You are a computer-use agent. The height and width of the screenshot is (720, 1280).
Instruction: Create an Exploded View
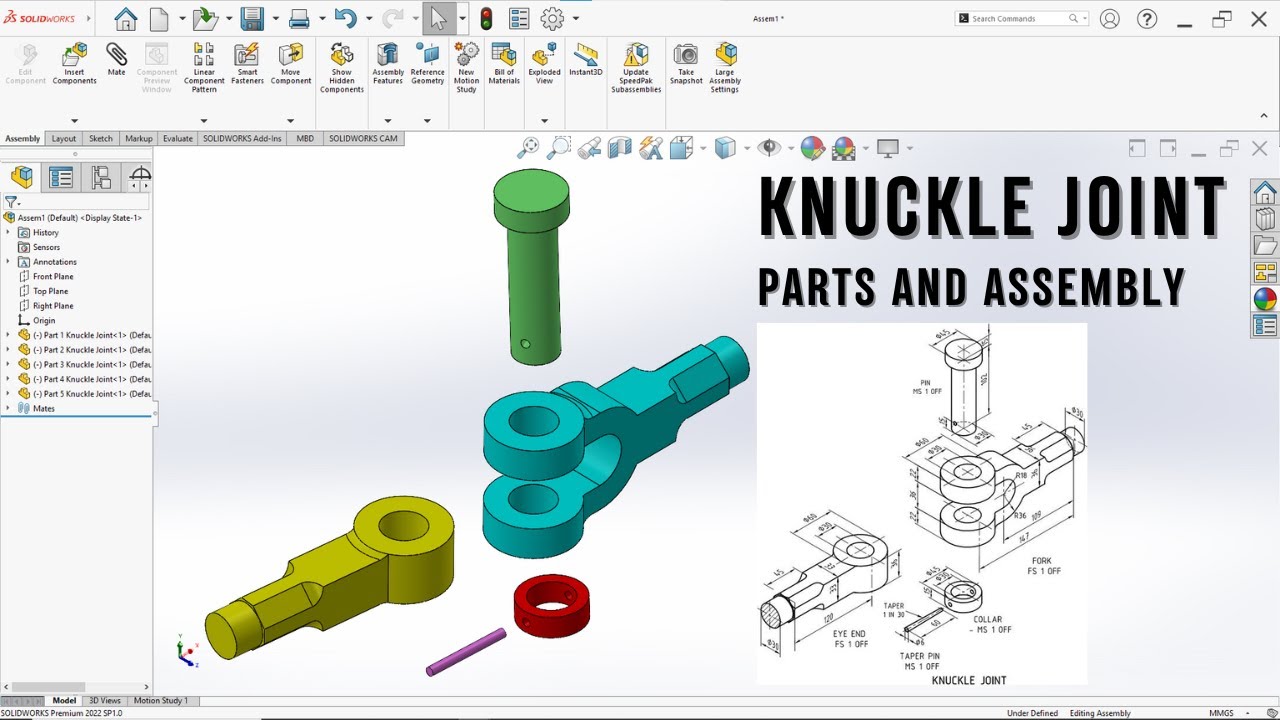tap(544, 64)
